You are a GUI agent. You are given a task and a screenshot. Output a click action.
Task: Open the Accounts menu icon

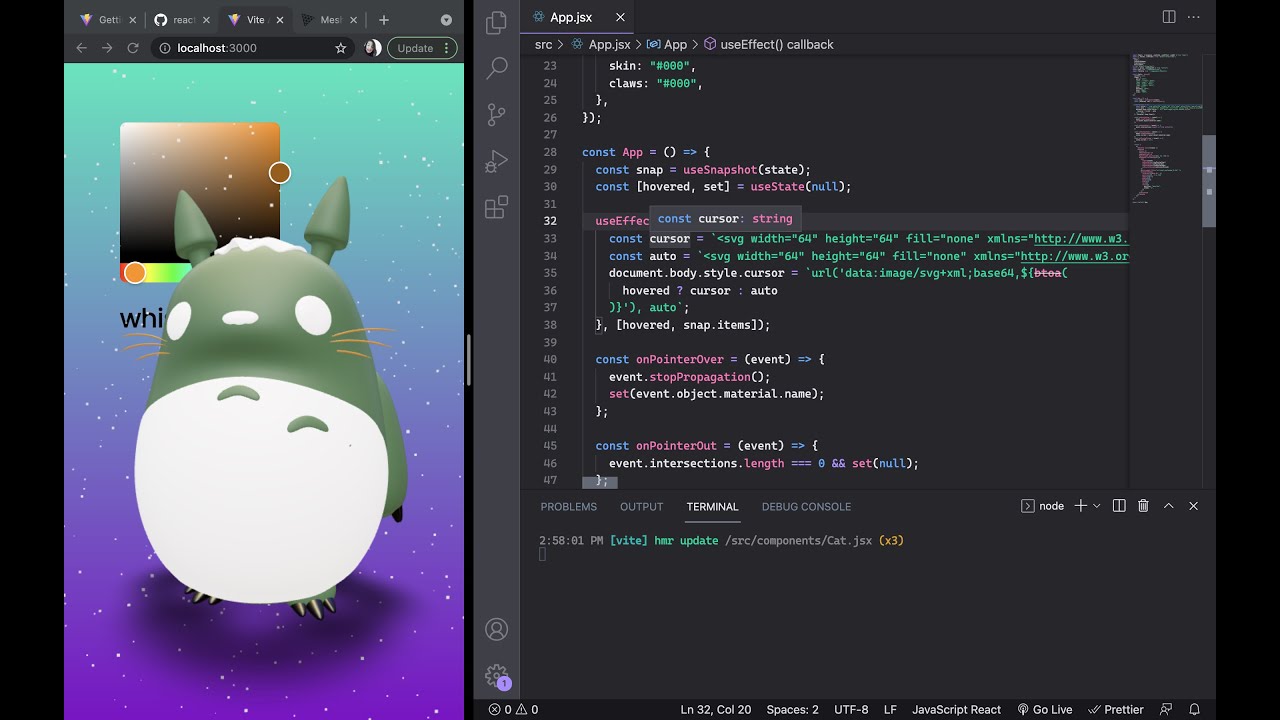pyautogui.click(x=496, y=629)
